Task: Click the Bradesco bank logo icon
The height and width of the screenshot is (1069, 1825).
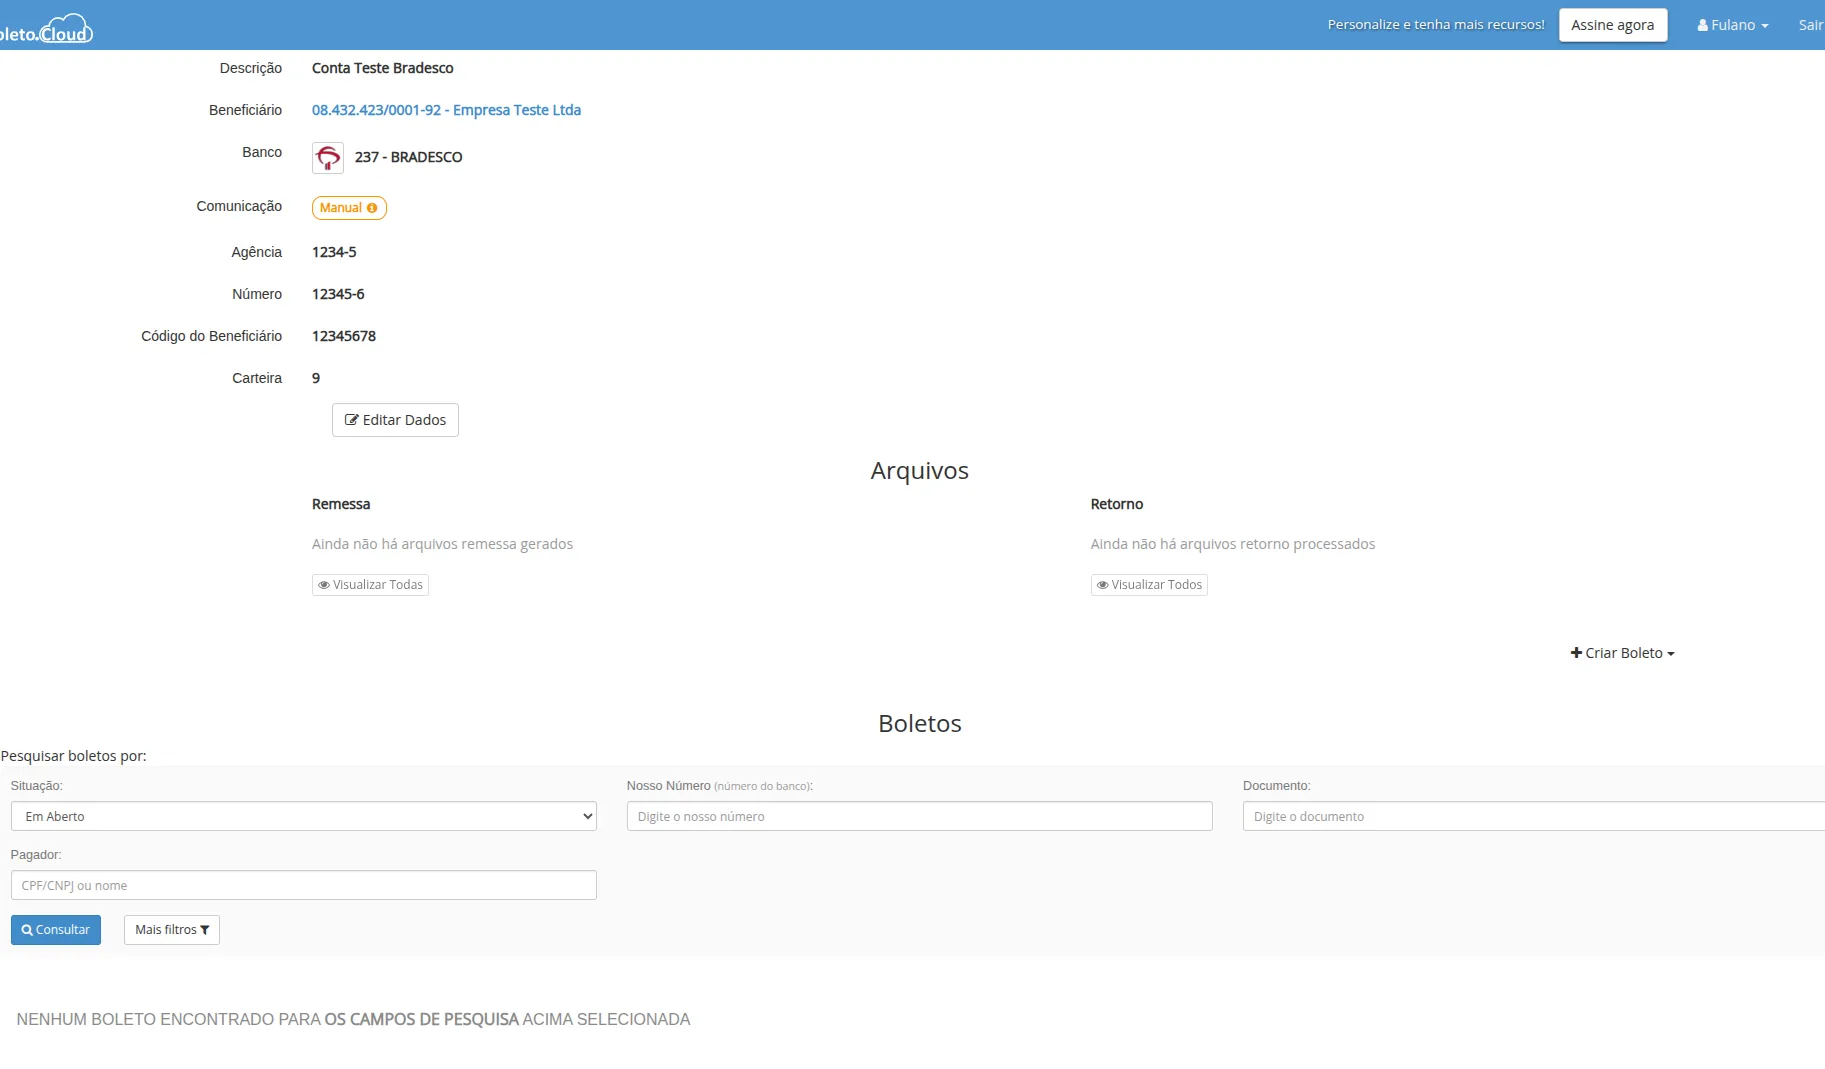Action: click(328, 158)
